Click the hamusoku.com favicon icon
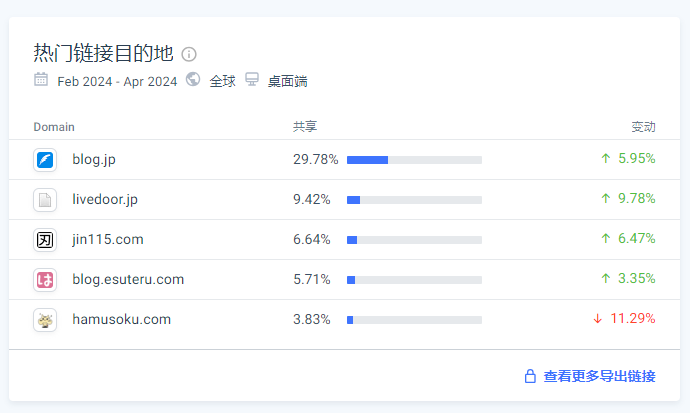This screenshot has height=413, width=690. coord(45,320)
